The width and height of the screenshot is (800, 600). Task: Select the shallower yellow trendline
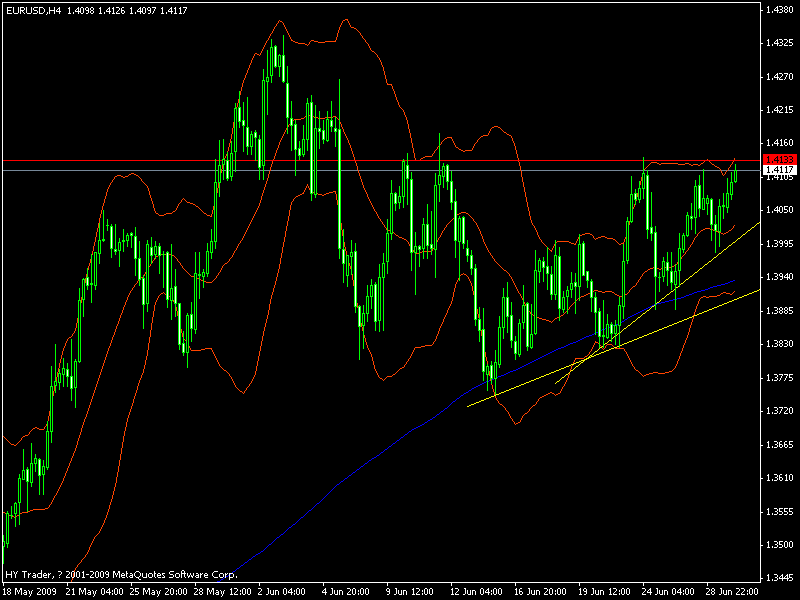(614, 348)
